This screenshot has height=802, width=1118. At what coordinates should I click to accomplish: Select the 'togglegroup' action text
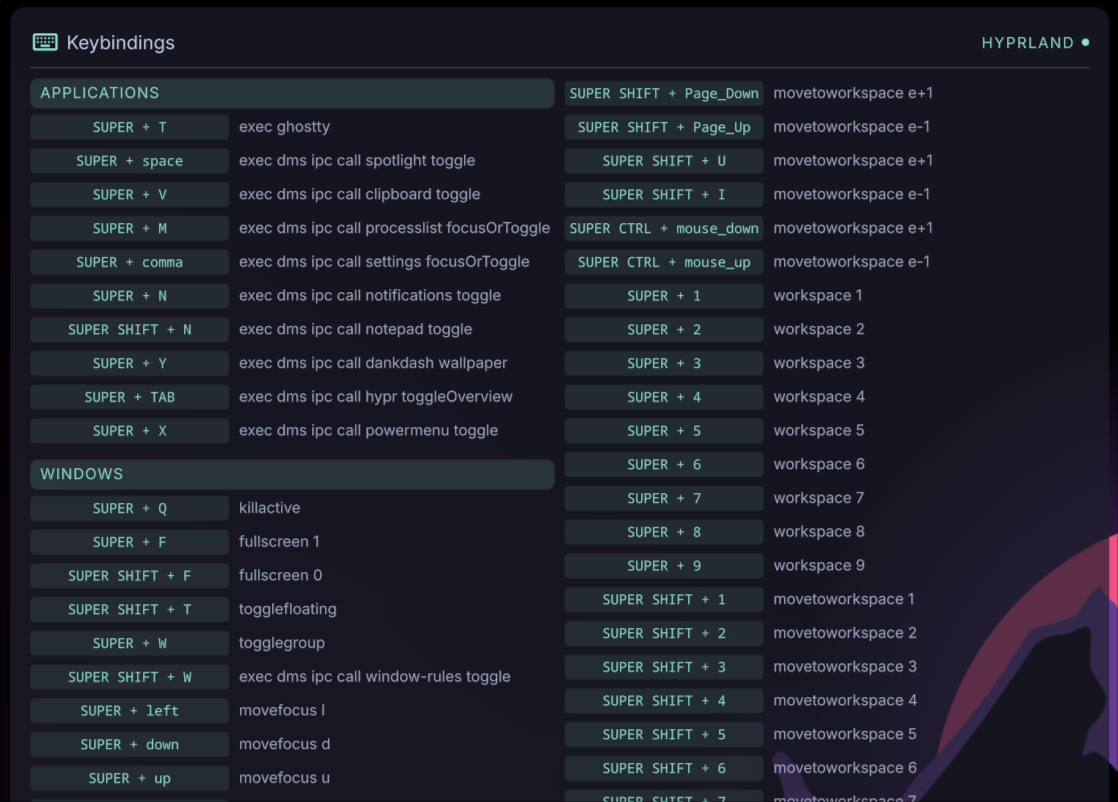[x=282, y=643]
